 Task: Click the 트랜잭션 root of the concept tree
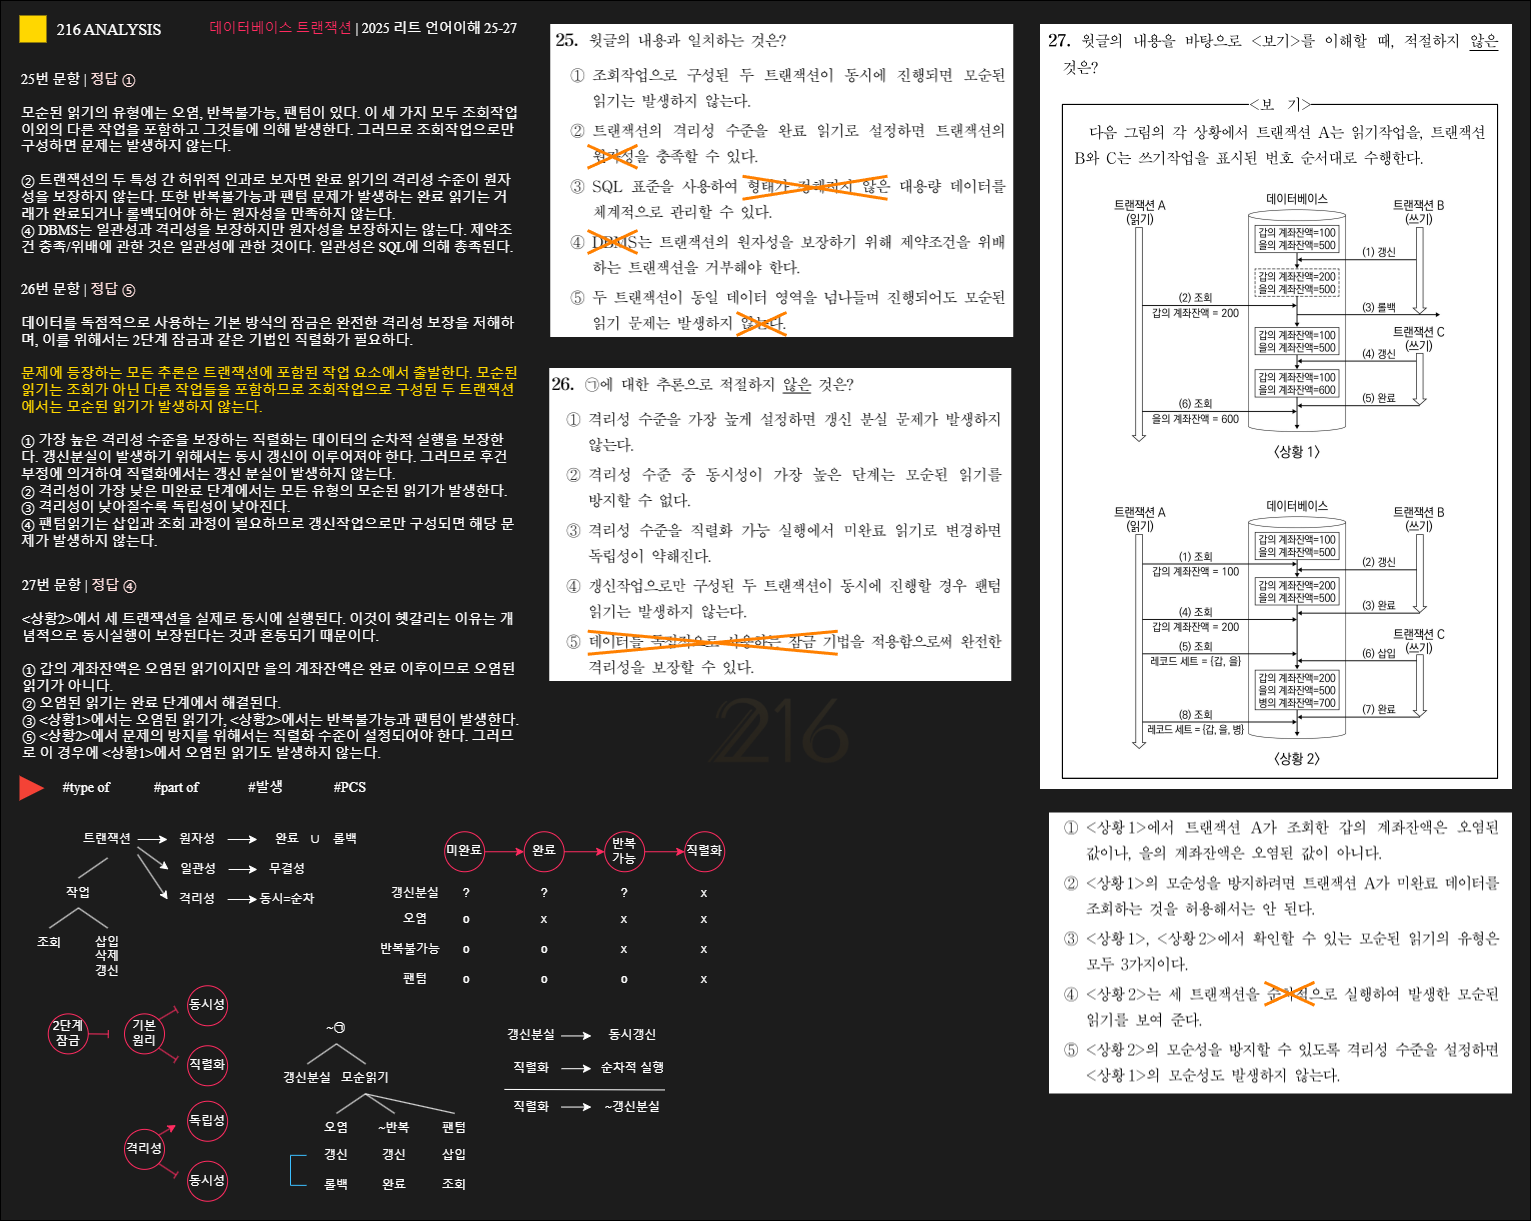coord(107,838)
